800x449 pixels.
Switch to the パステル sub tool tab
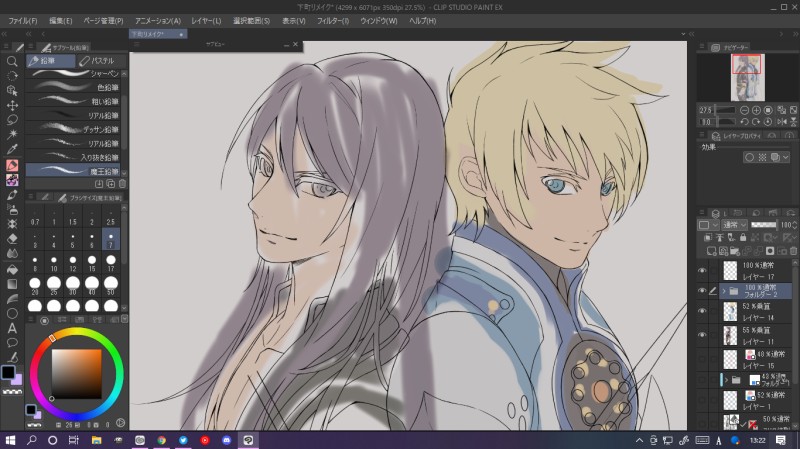[102, 61]
